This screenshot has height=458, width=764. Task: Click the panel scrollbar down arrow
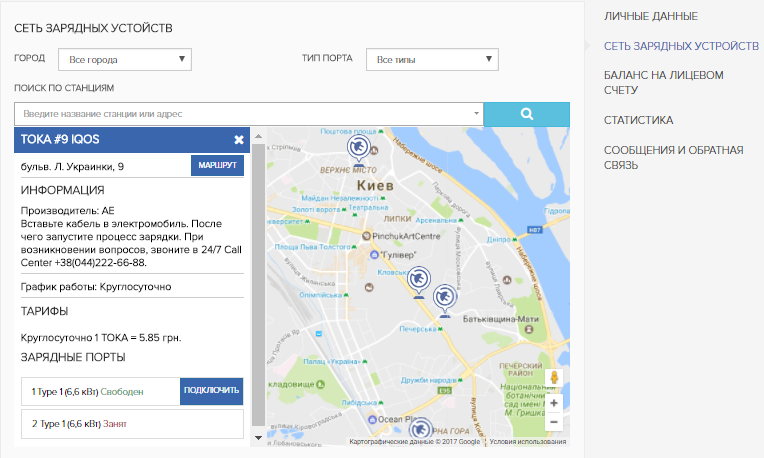[258, 437]
